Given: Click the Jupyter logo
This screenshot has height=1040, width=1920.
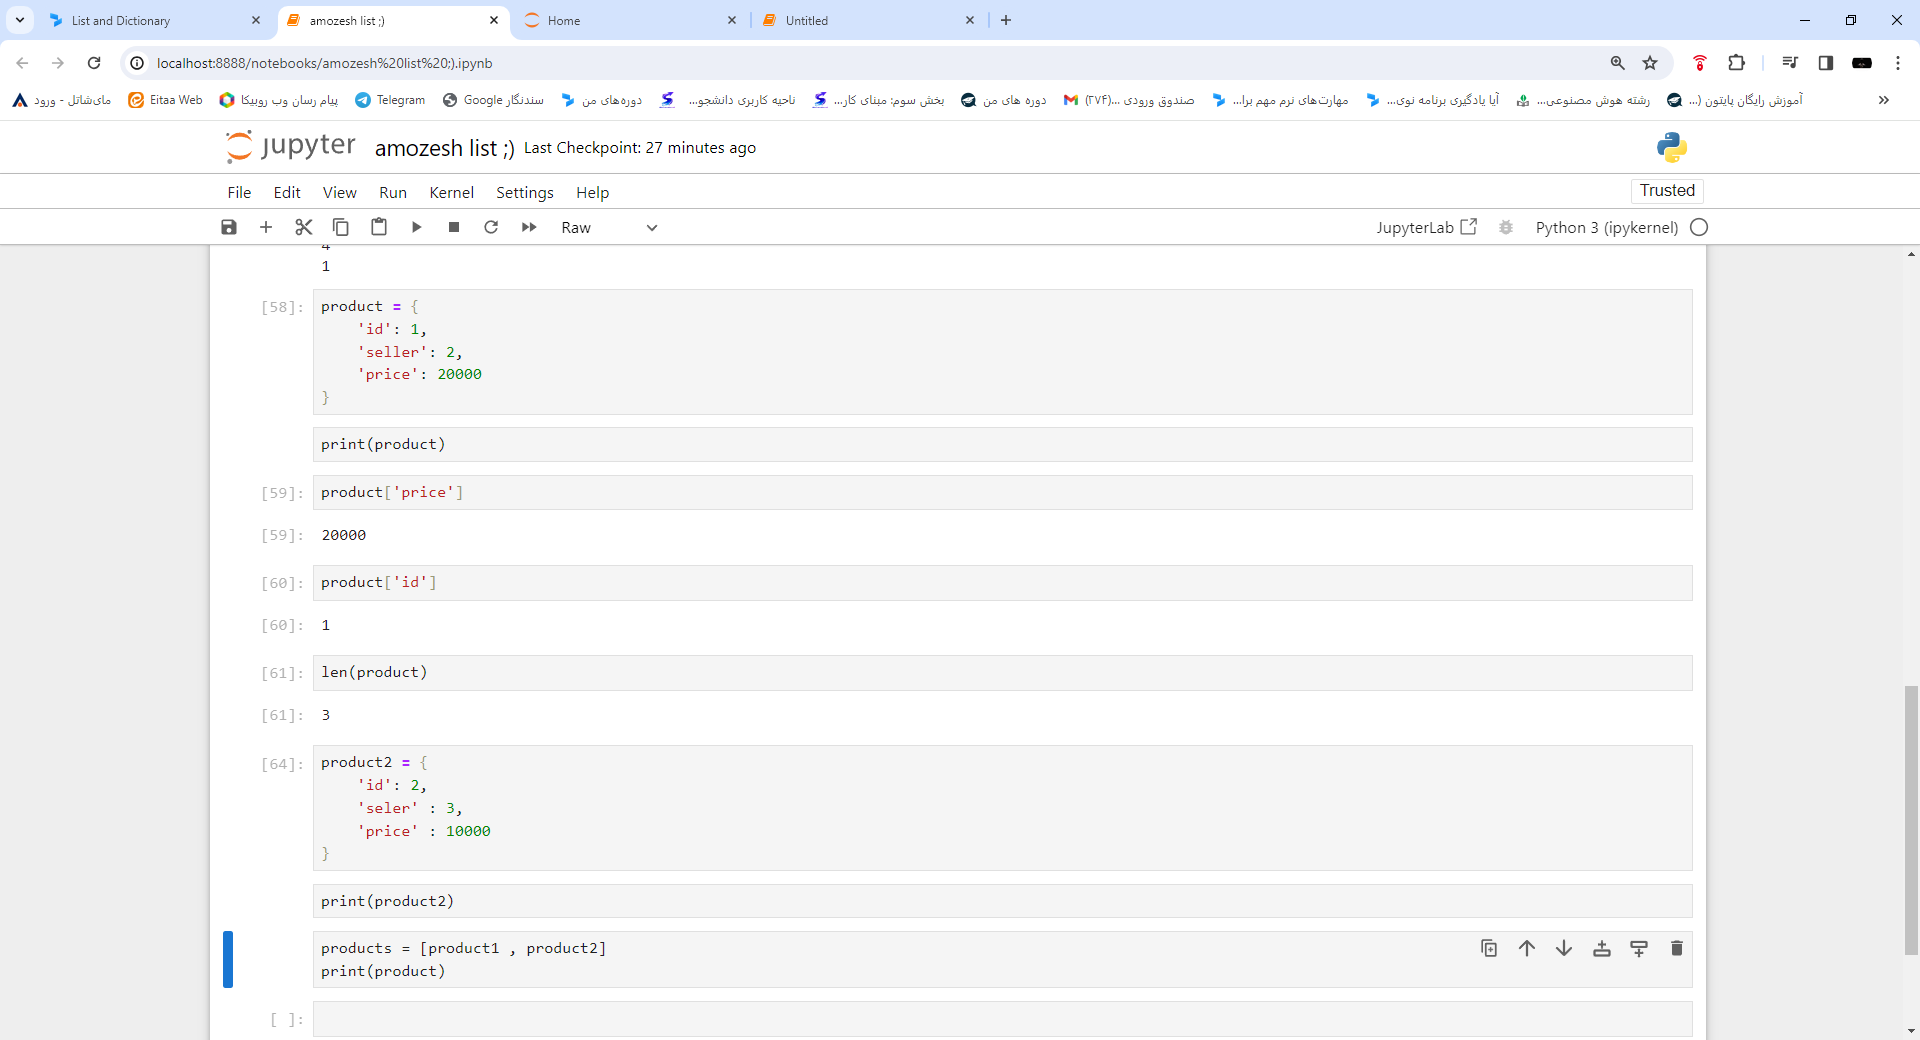Looking at the screenshot, I should coord(290,146).
